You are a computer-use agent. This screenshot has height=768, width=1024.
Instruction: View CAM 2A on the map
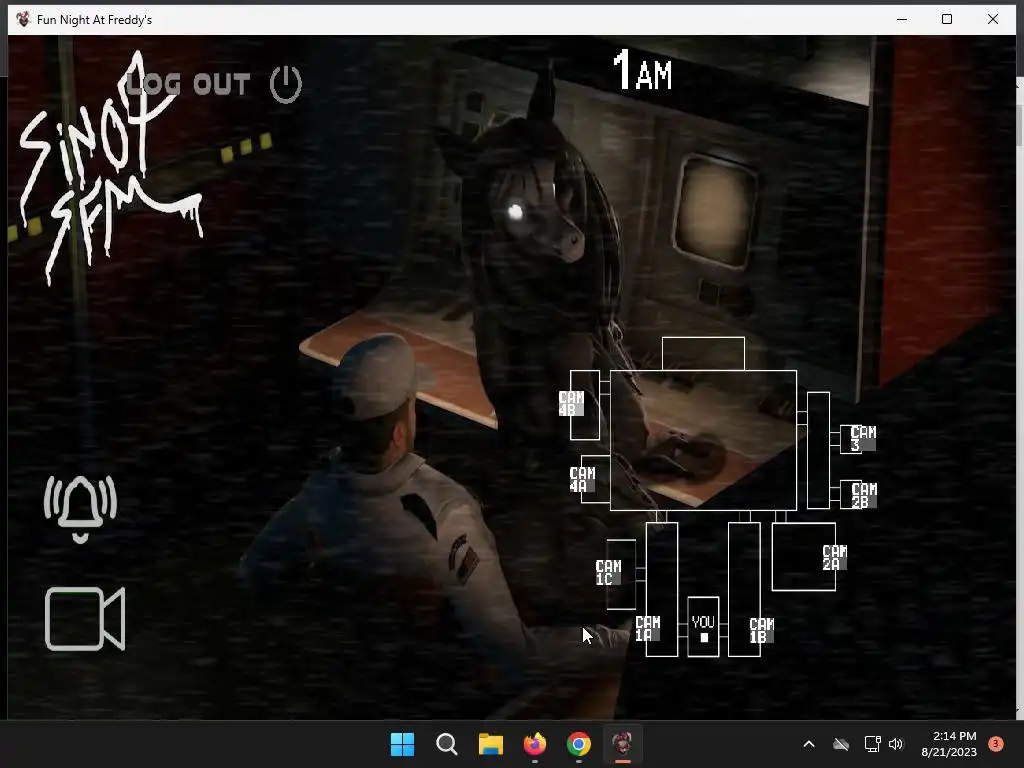pyautogui.click(x=834, y=558)
